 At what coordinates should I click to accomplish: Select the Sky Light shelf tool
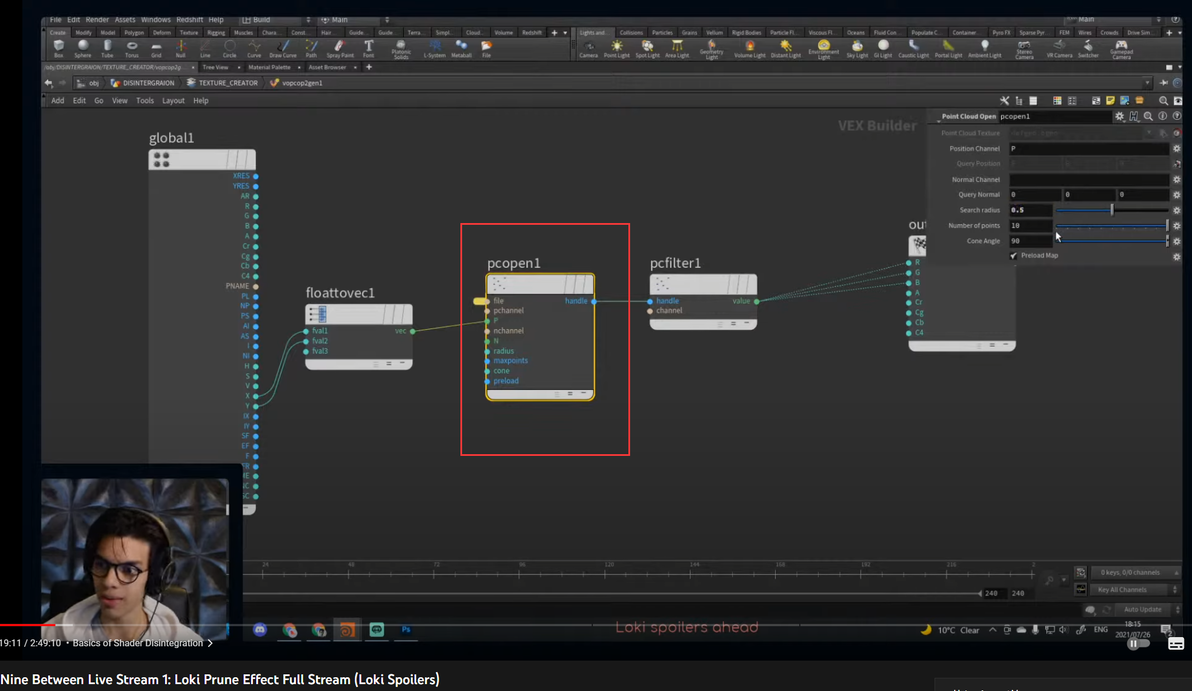click(857, 48)
